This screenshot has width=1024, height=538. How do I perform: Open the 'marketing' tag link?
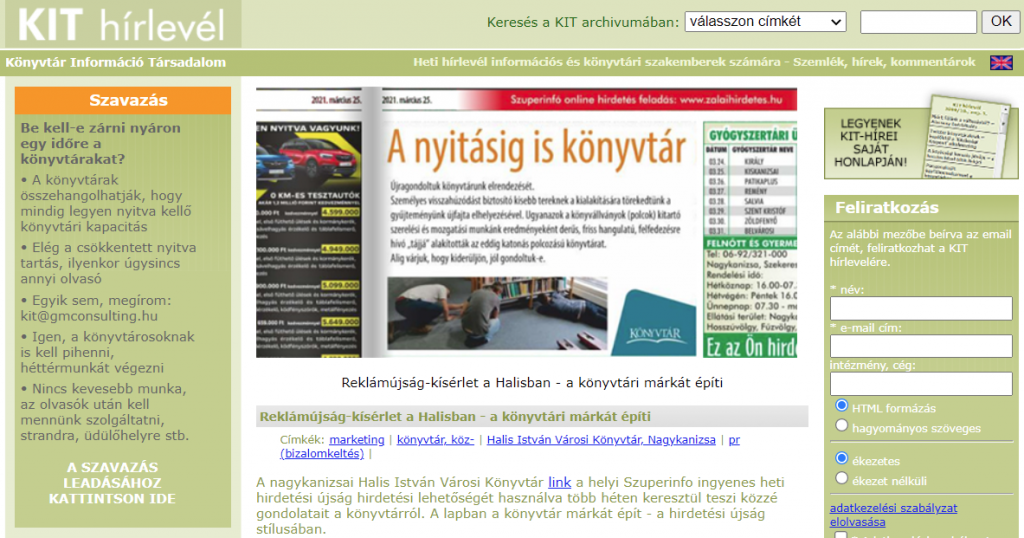[x=357, y=440]
